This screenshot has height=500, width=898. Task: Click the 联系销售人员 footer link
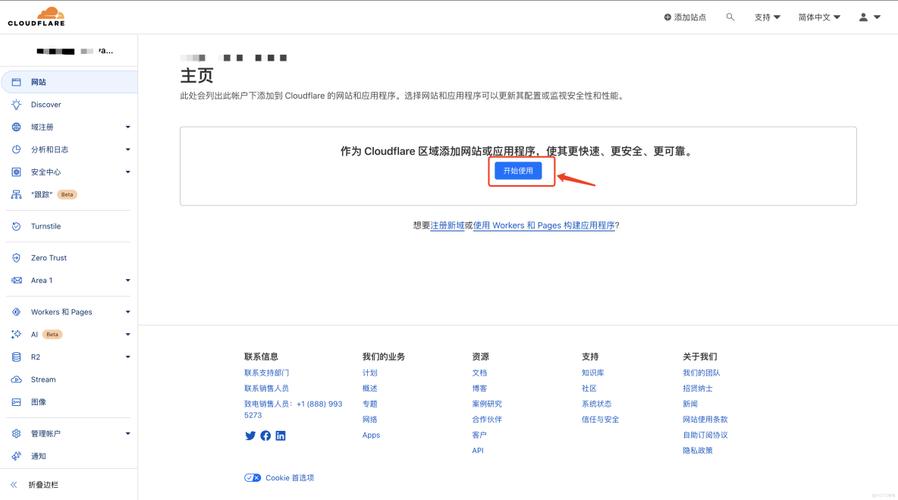click(266, 388)
